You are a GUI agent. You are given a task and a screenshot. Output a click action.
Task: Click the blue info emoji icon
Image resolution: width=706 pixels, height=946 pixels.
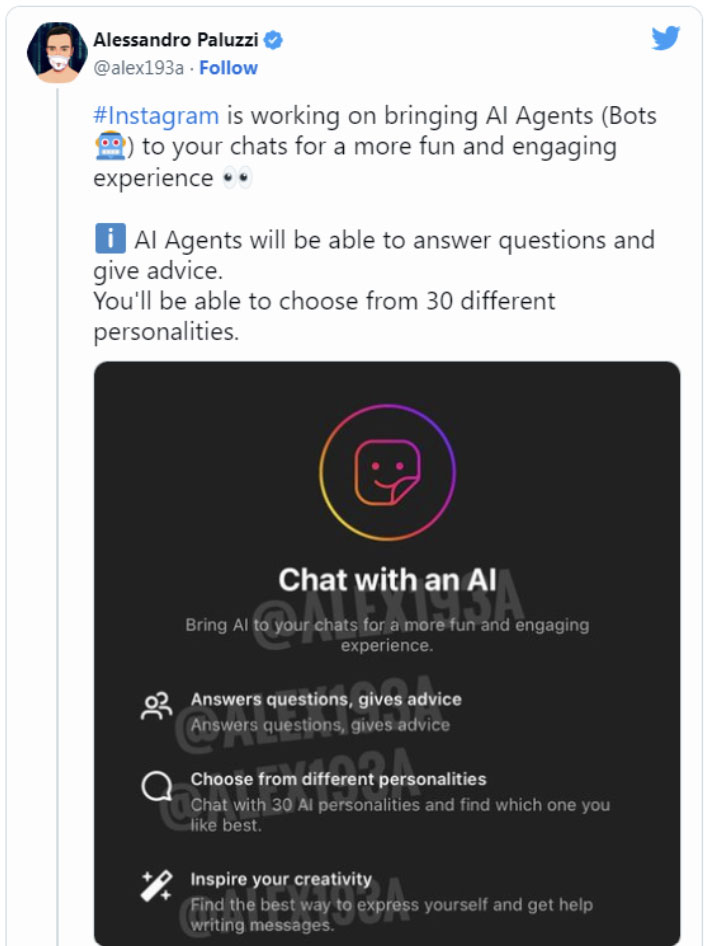(x=110, y=239)
